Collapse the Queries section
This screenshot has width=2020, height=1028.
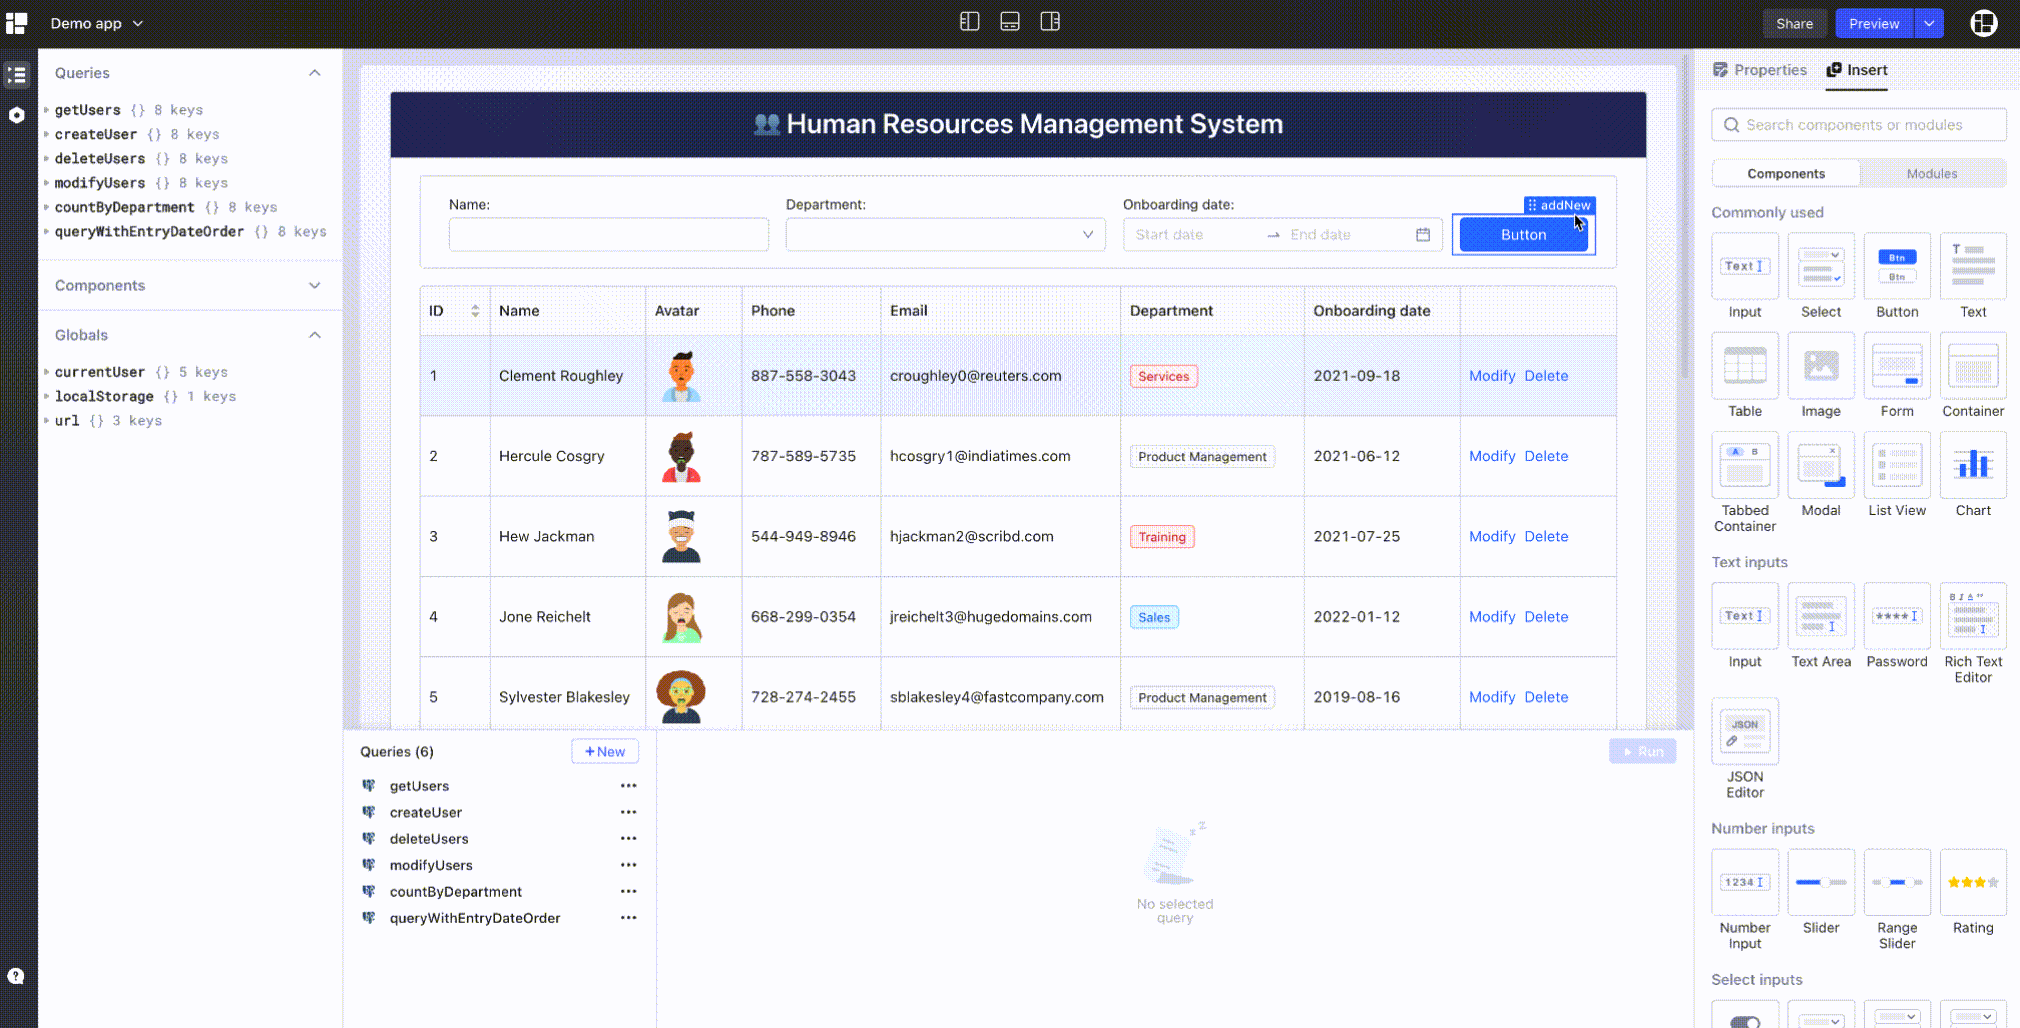[x=314, y=72]
